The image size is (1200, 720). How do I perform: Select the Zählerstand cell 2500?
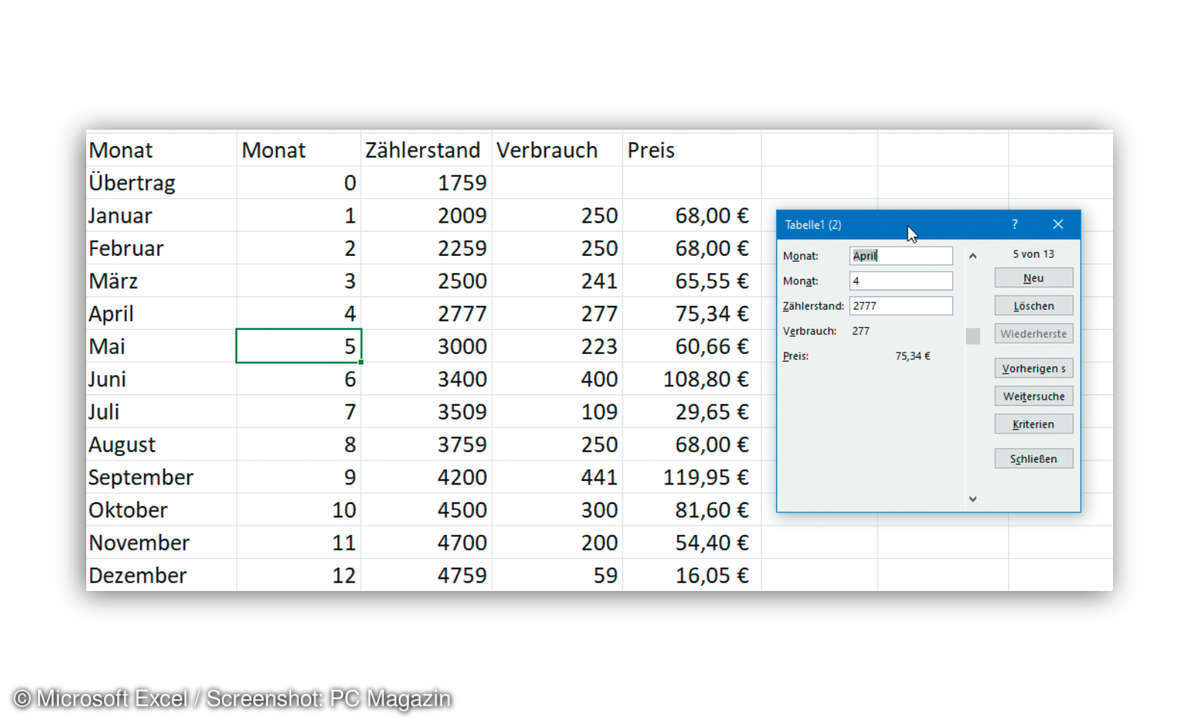click(427, 281)
